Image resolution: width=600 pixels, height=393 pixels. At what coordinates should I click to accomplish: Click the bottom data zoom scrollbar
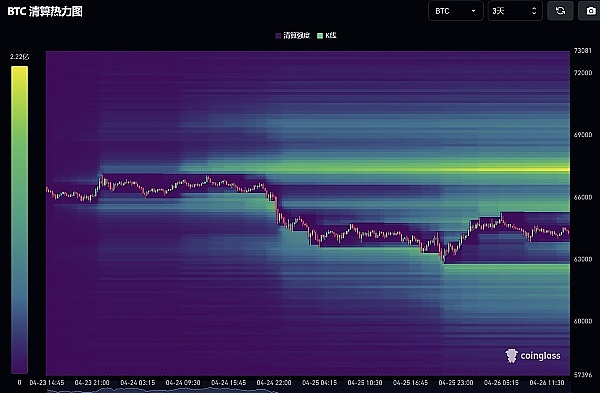point(308,390)
